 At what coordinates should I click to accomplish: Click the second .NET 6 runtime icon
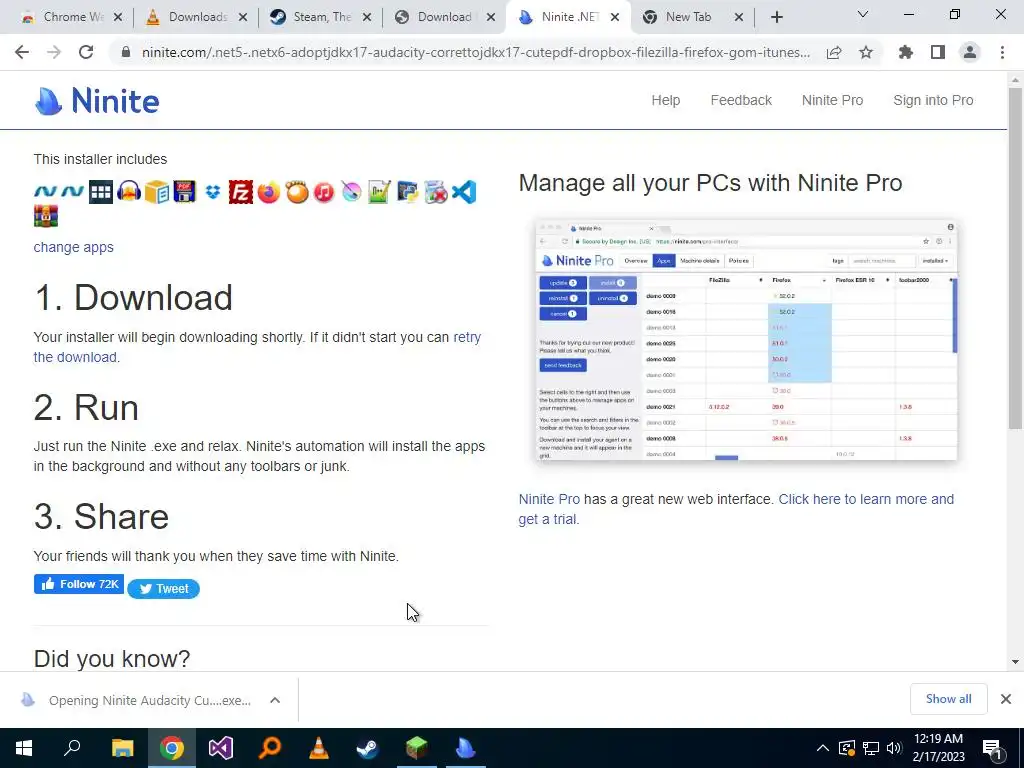(72, 191)
